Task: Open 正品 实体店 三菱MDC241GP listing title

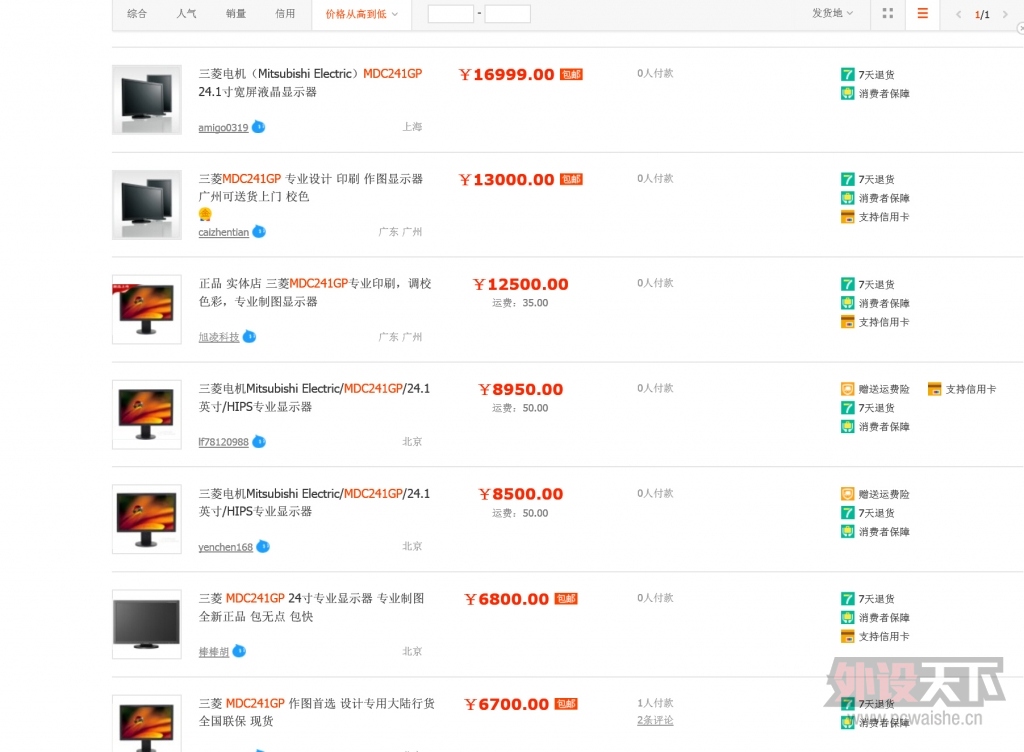Action: [315, 292]
